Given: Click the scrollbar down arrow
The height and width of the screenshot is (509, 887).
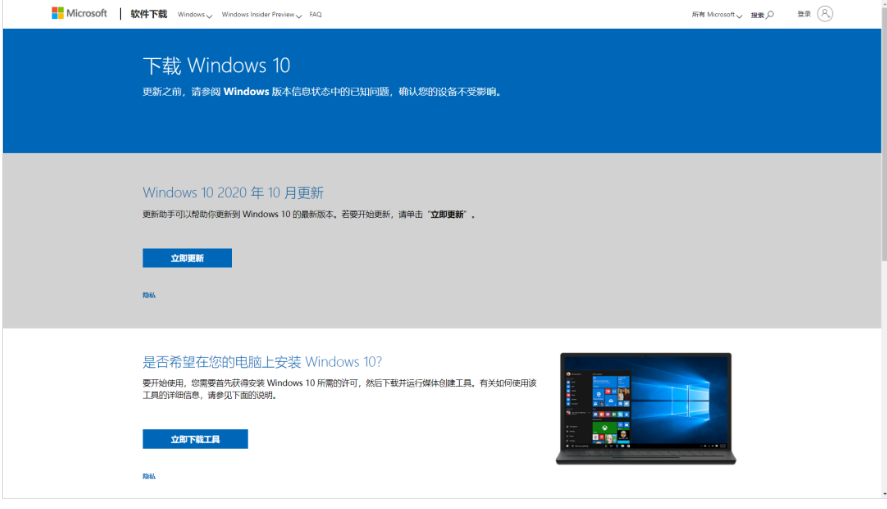Looking at the screenshot, I should click(884, 494).
